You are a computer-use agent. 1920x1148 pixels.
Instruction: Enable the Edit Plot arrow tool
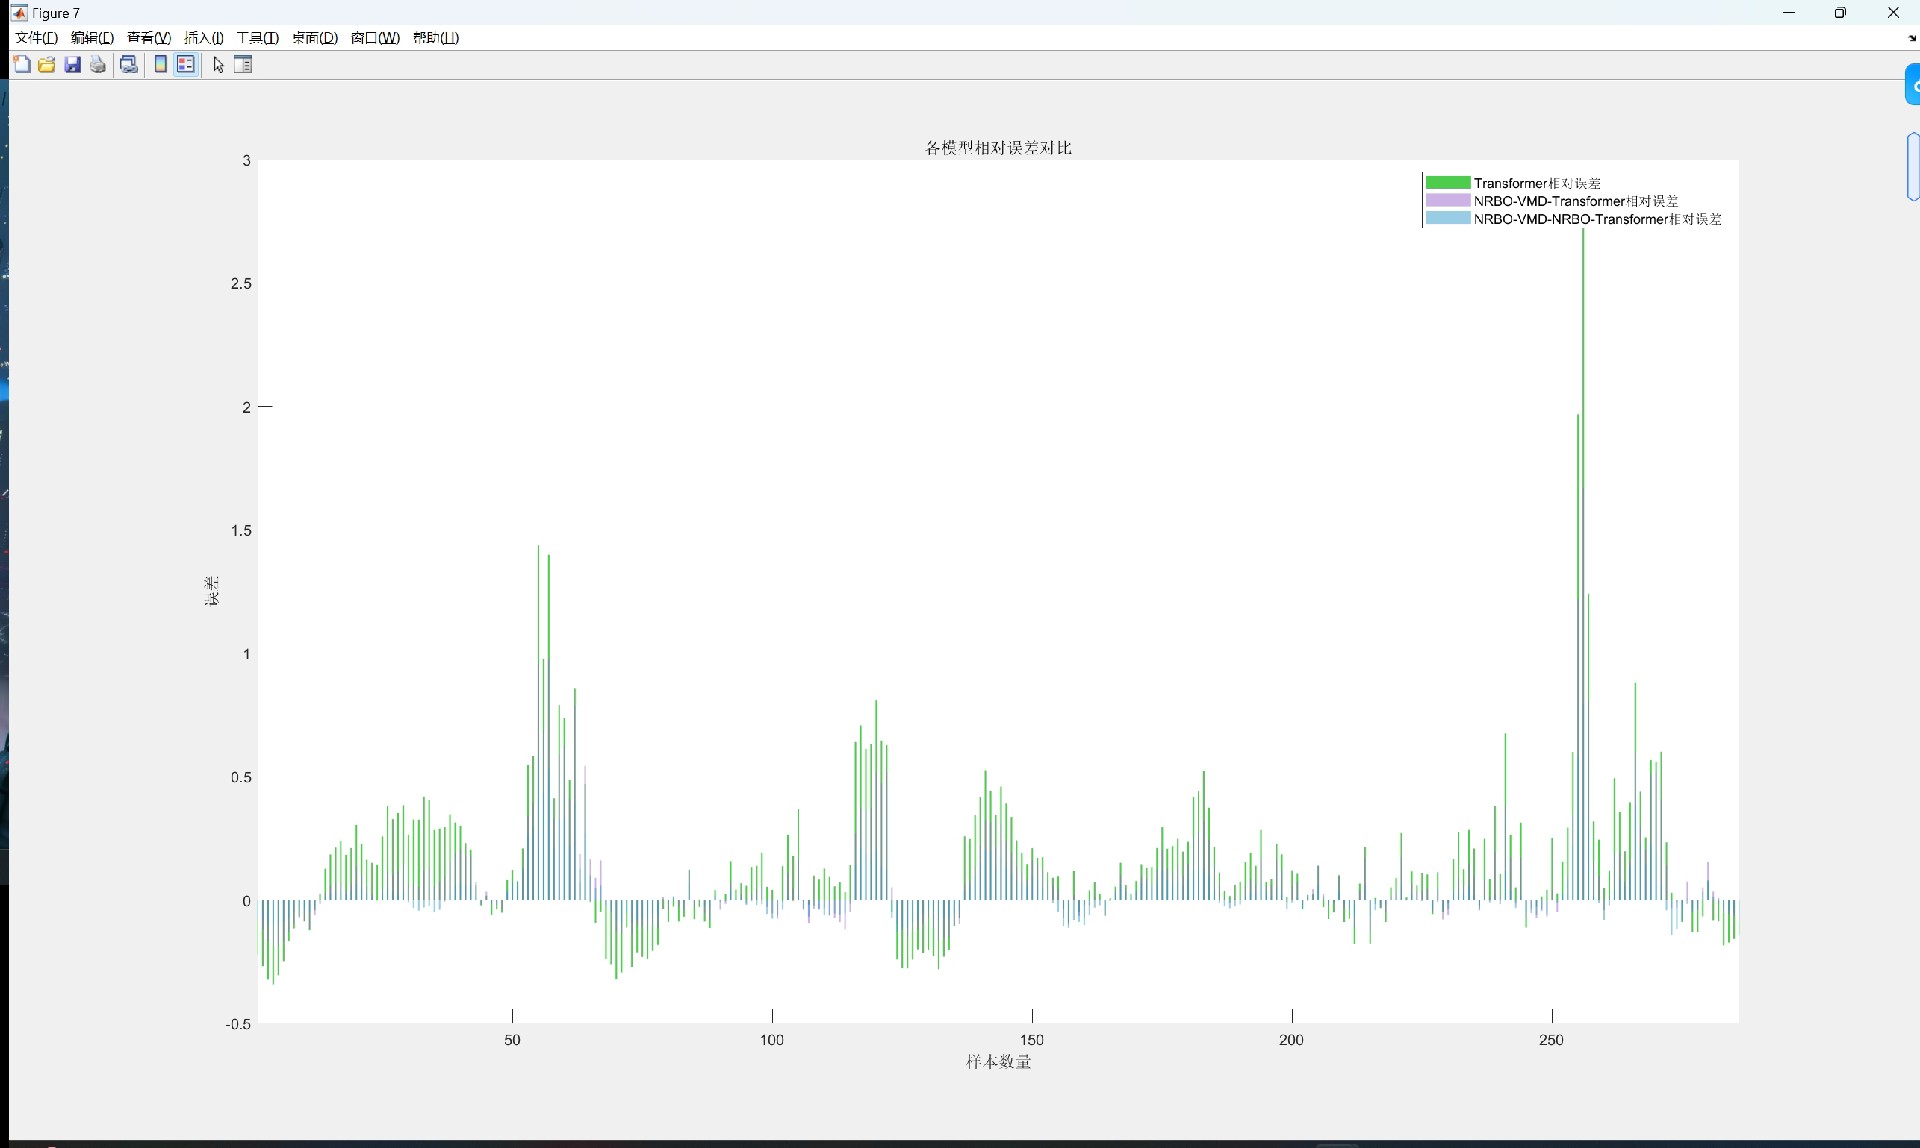(218, 65)
